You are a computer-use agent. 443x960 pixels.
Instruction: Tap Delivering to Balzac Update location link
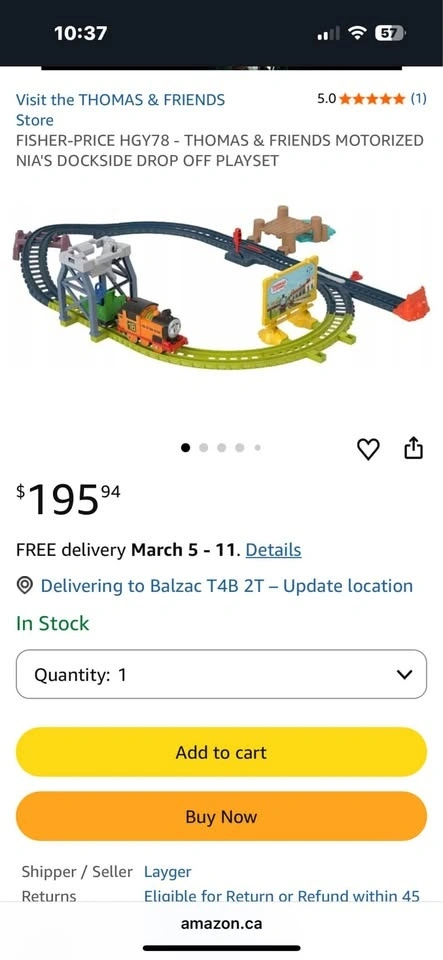[226, 586]
